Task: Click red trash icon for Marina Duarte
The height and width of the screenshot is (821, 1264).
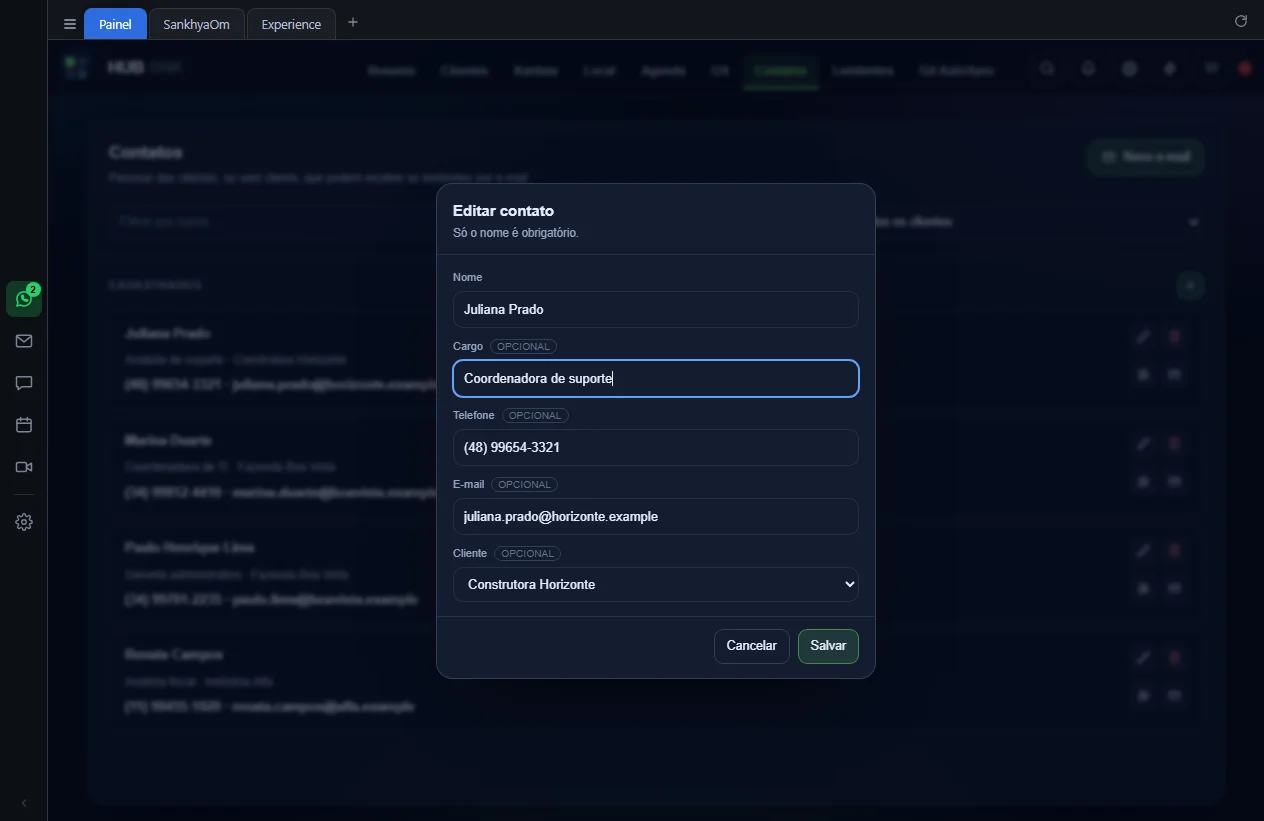Action: pos(1175,444)
